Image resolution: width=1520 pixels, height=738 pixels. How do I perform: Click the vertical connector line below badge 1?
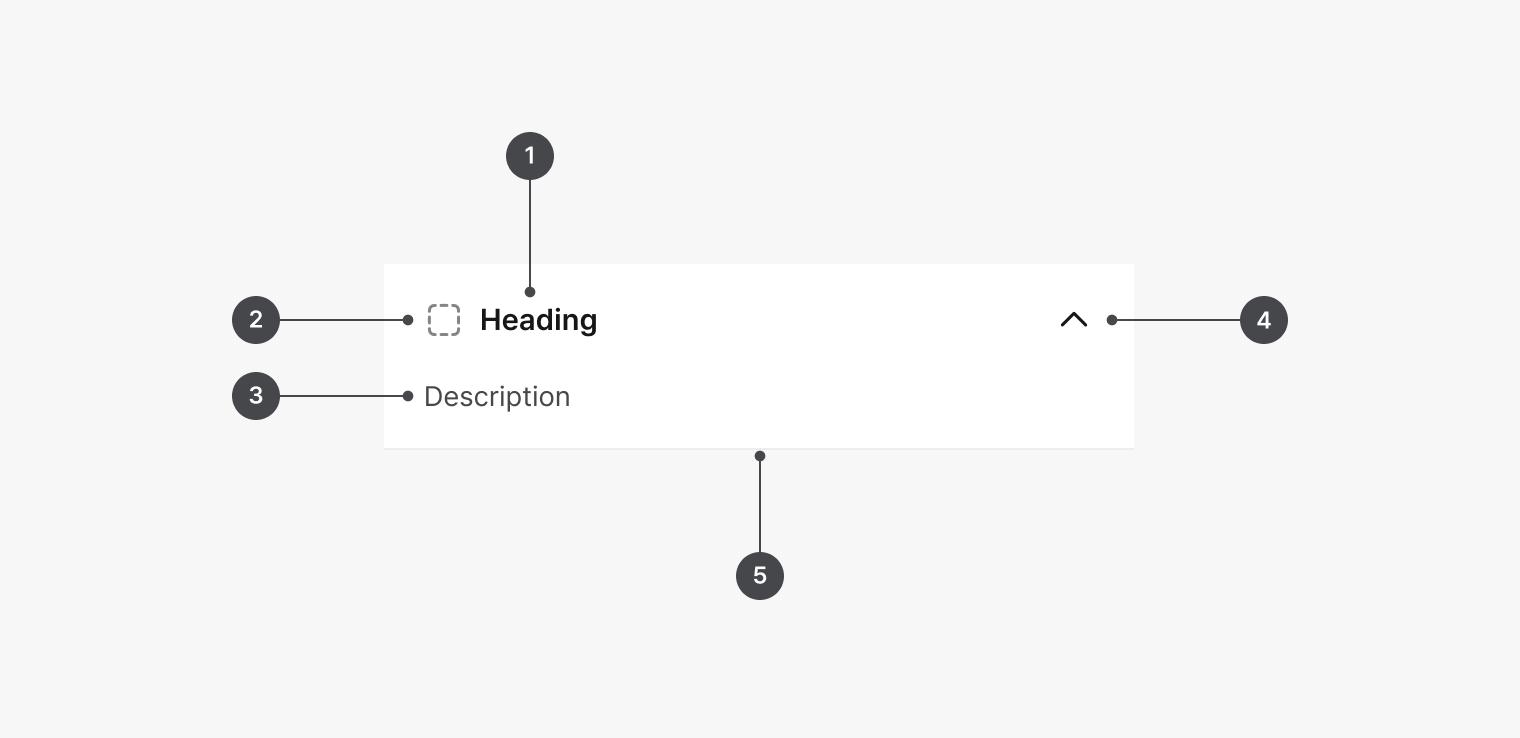[530, 235]
